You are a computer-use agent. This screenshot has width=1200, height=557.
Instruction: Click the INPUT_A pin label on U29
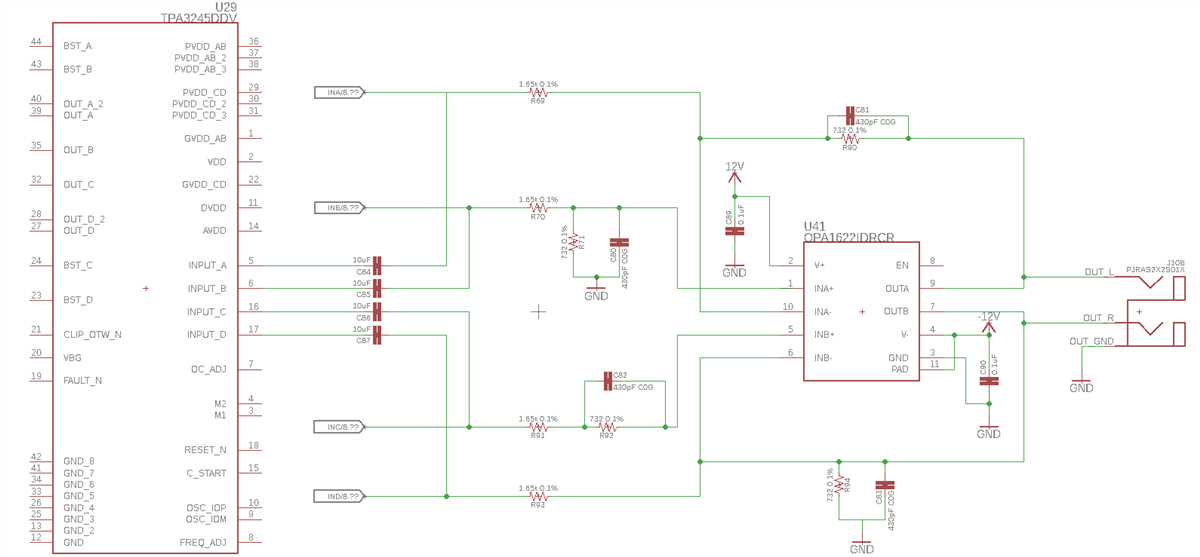[x=207, y=266]
